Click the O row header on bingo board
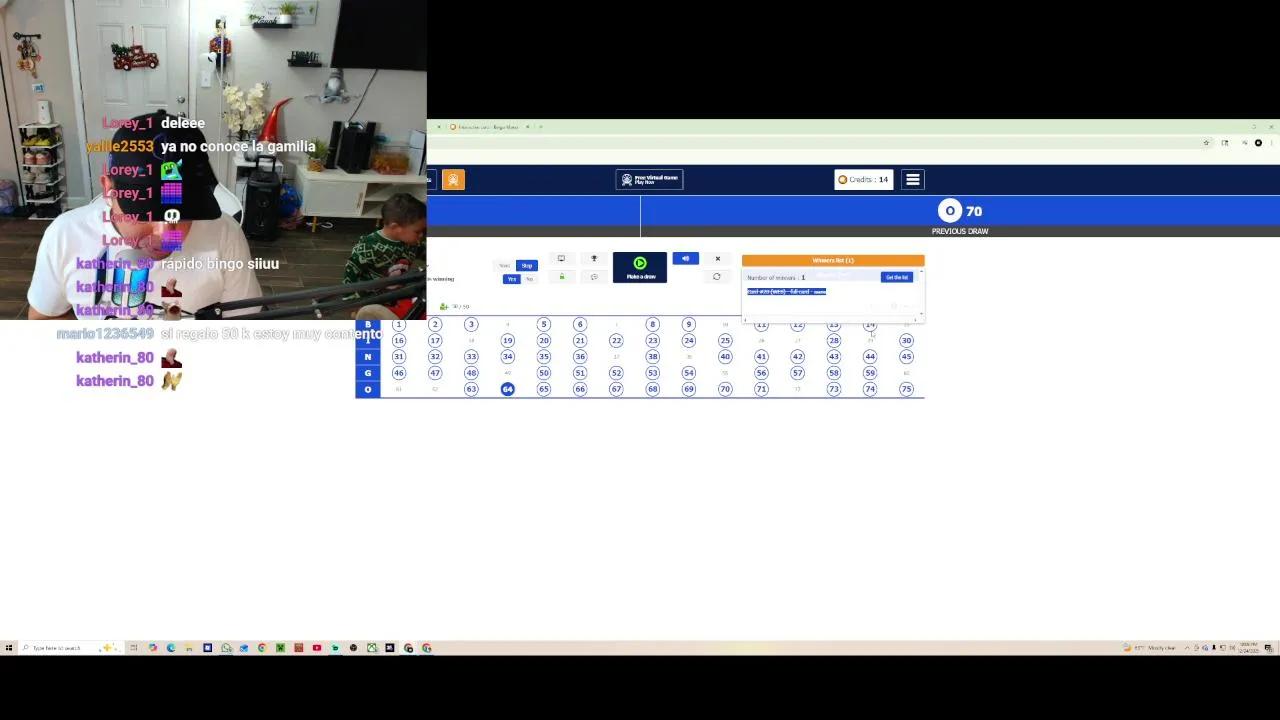 click(368, 389)
